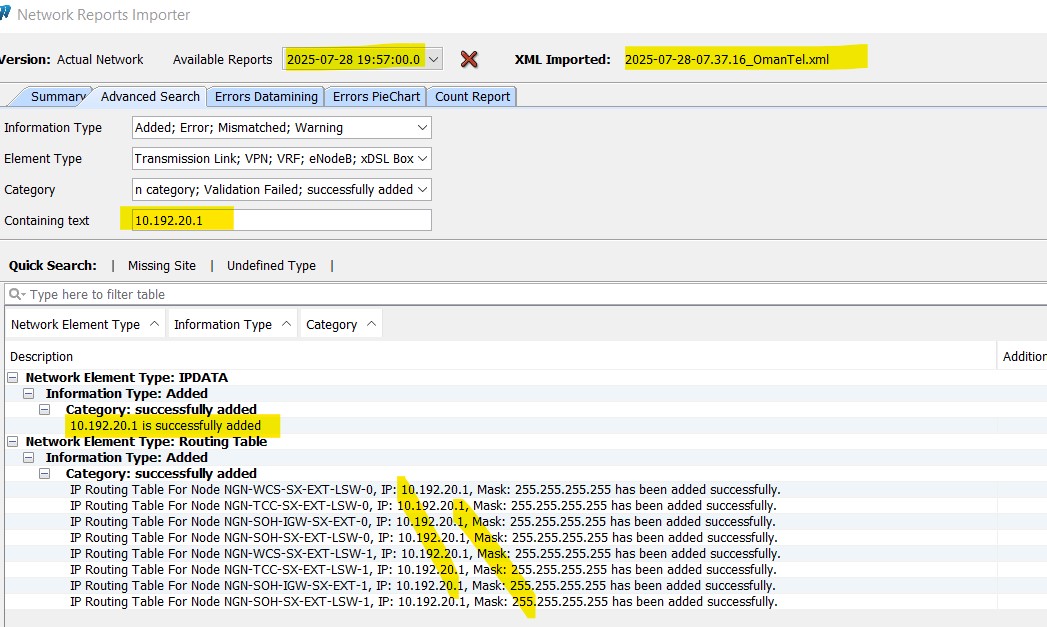
Task: Open the Category filter dropdown
Action: (x=423, y=190)
